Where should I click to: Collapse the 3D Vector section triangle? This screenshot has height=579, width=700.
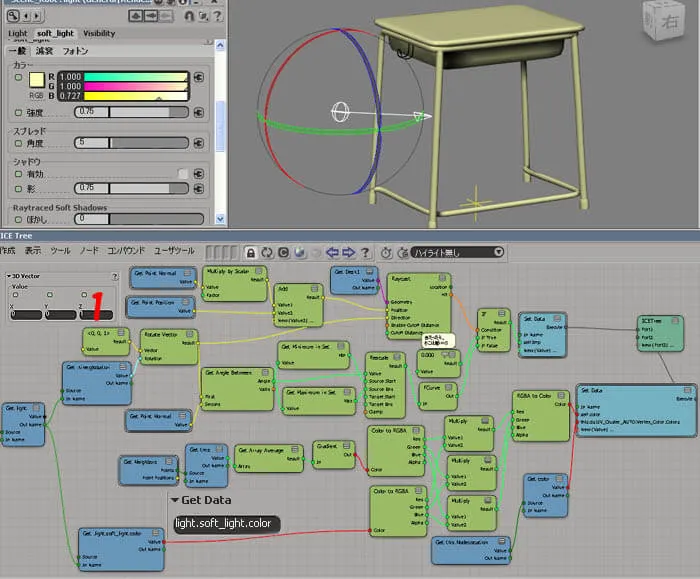pos(9,276)
